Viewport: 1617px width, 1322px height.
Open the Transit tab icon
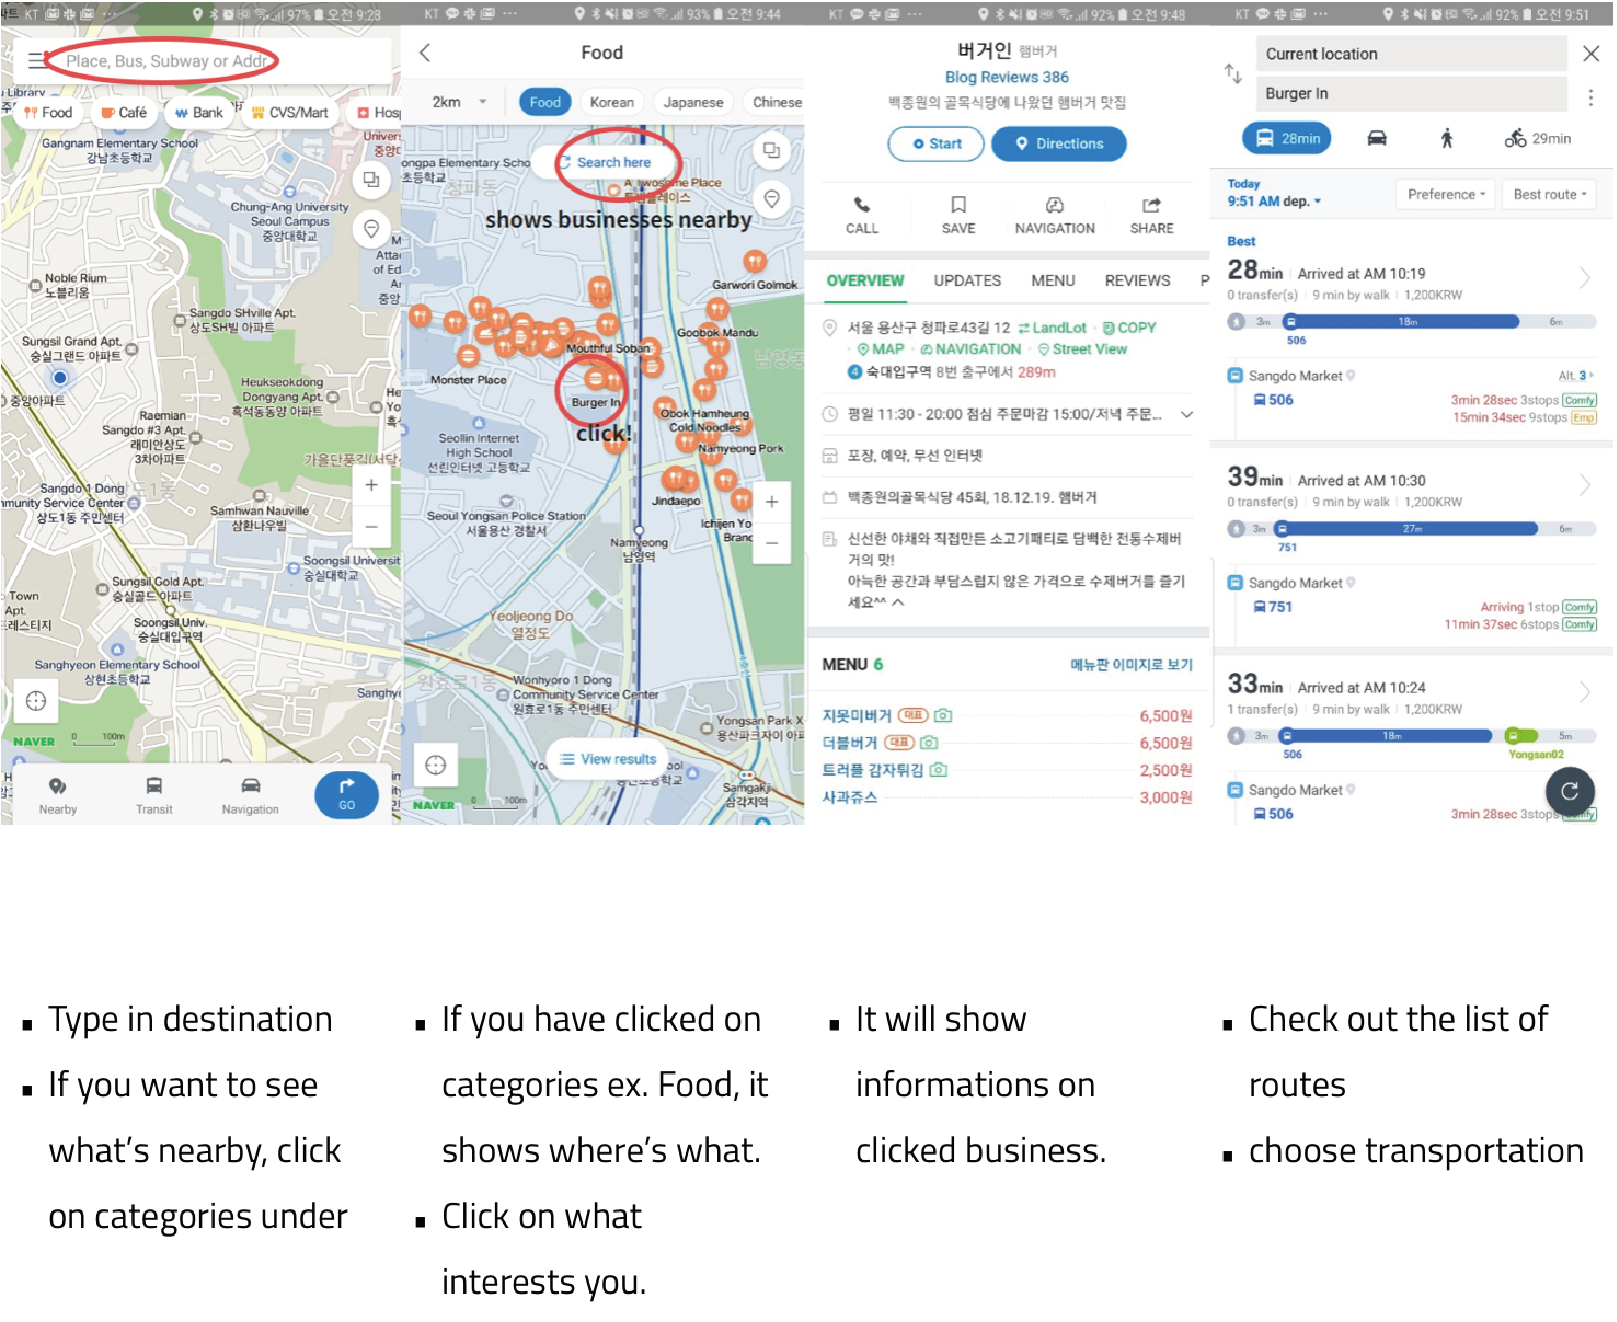point(154,795)
